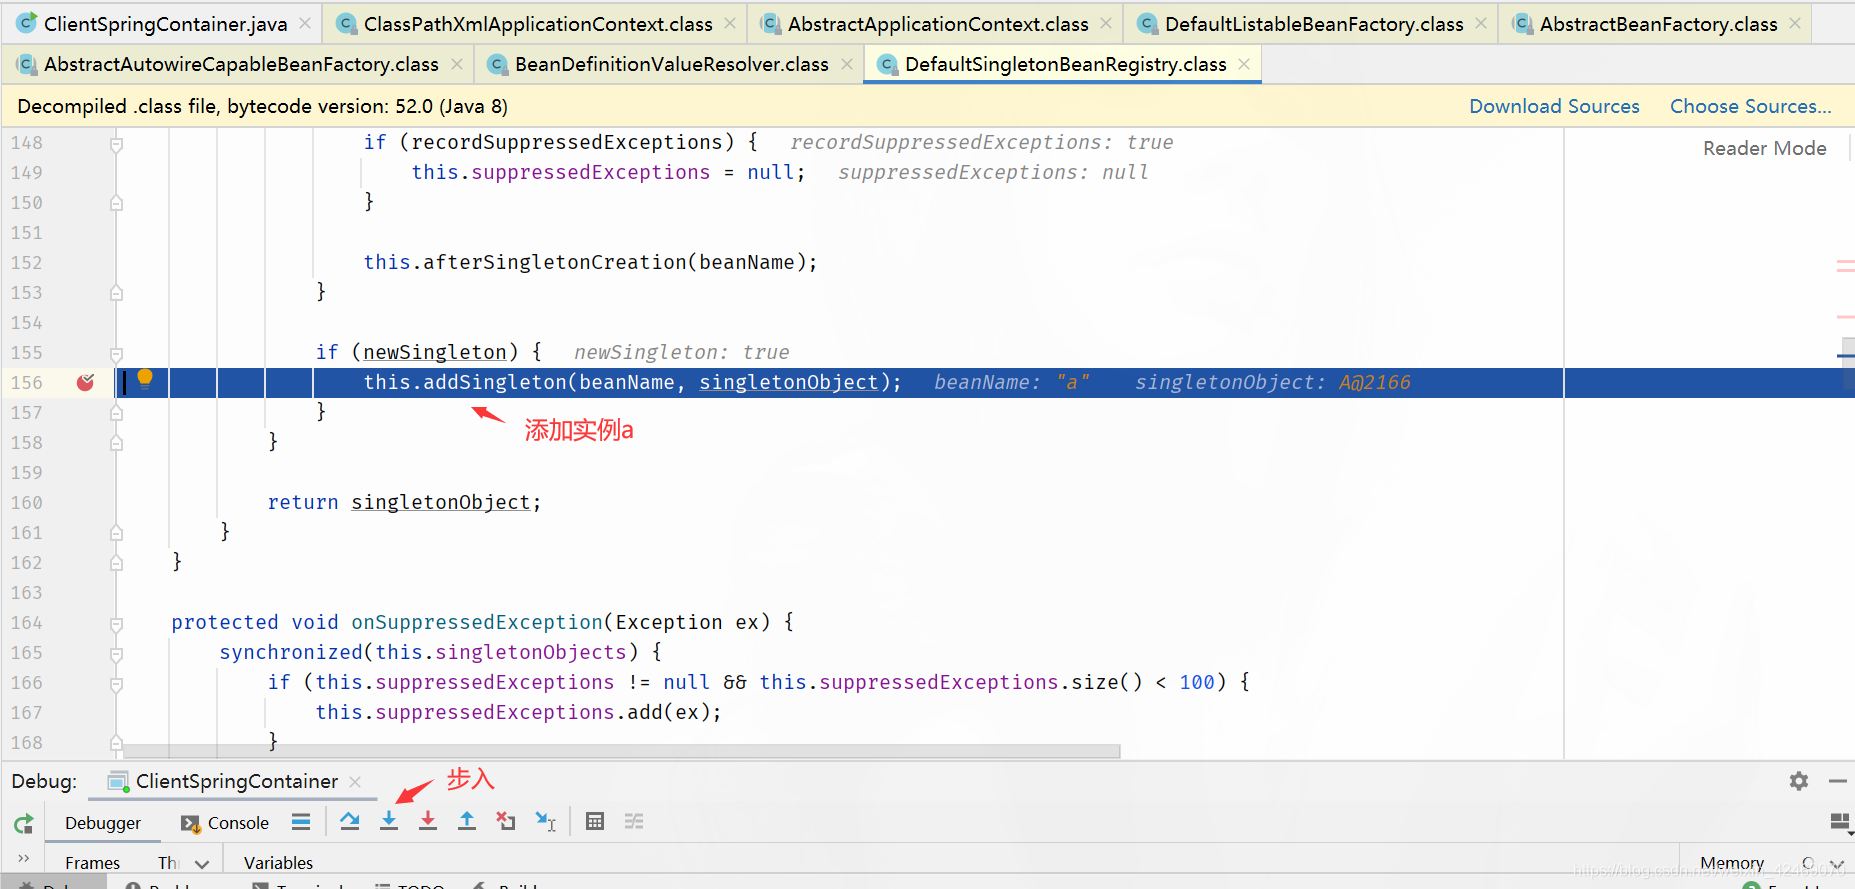Viewport: 1855px width, 889px height.
Task: Expand the threads dropdown chevron
Action: coord(202,864)
